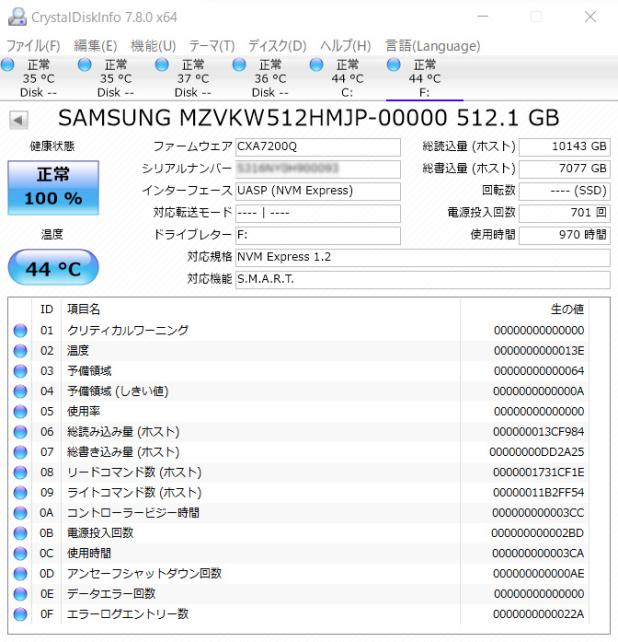
Task: Click the status icon for ID 04 row
Action: pos(20,391)
